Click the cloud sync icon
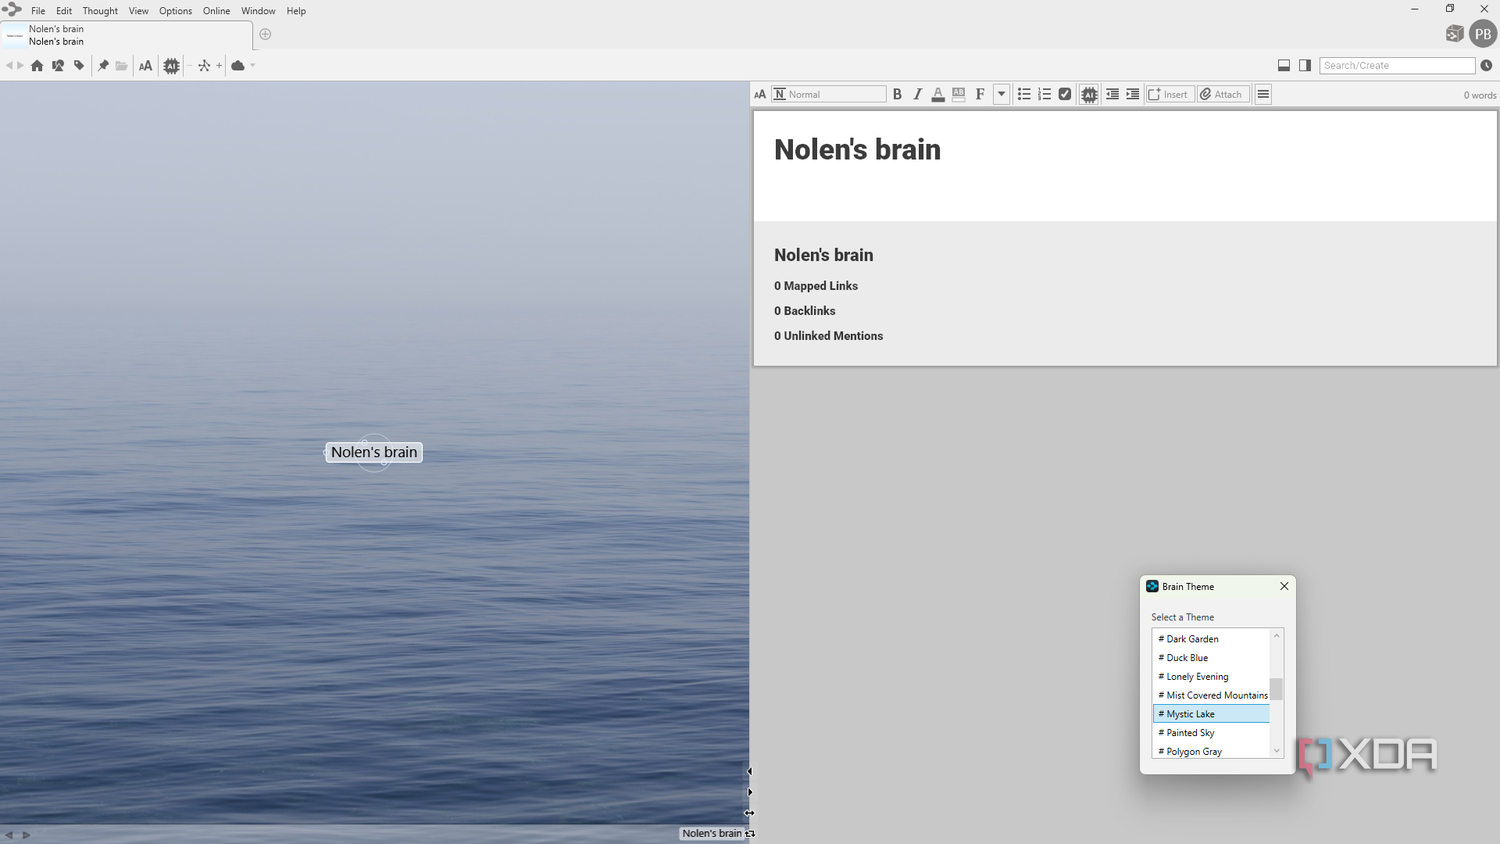The width and height of the screenshot is (1500, 844). (238, 66)
